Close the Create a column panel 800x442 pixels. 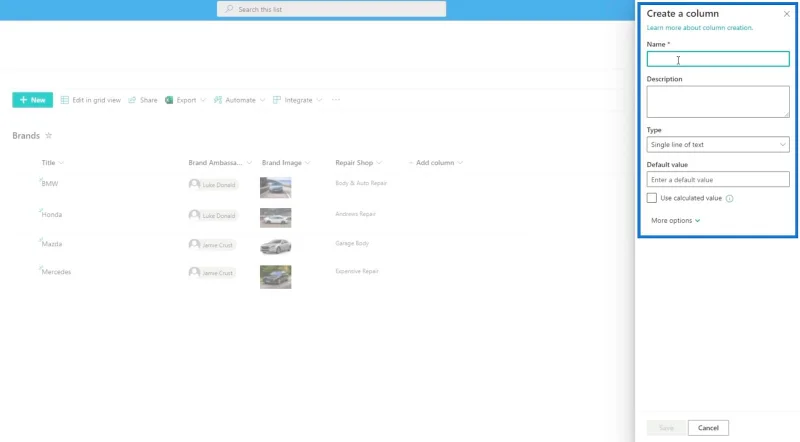786,14
